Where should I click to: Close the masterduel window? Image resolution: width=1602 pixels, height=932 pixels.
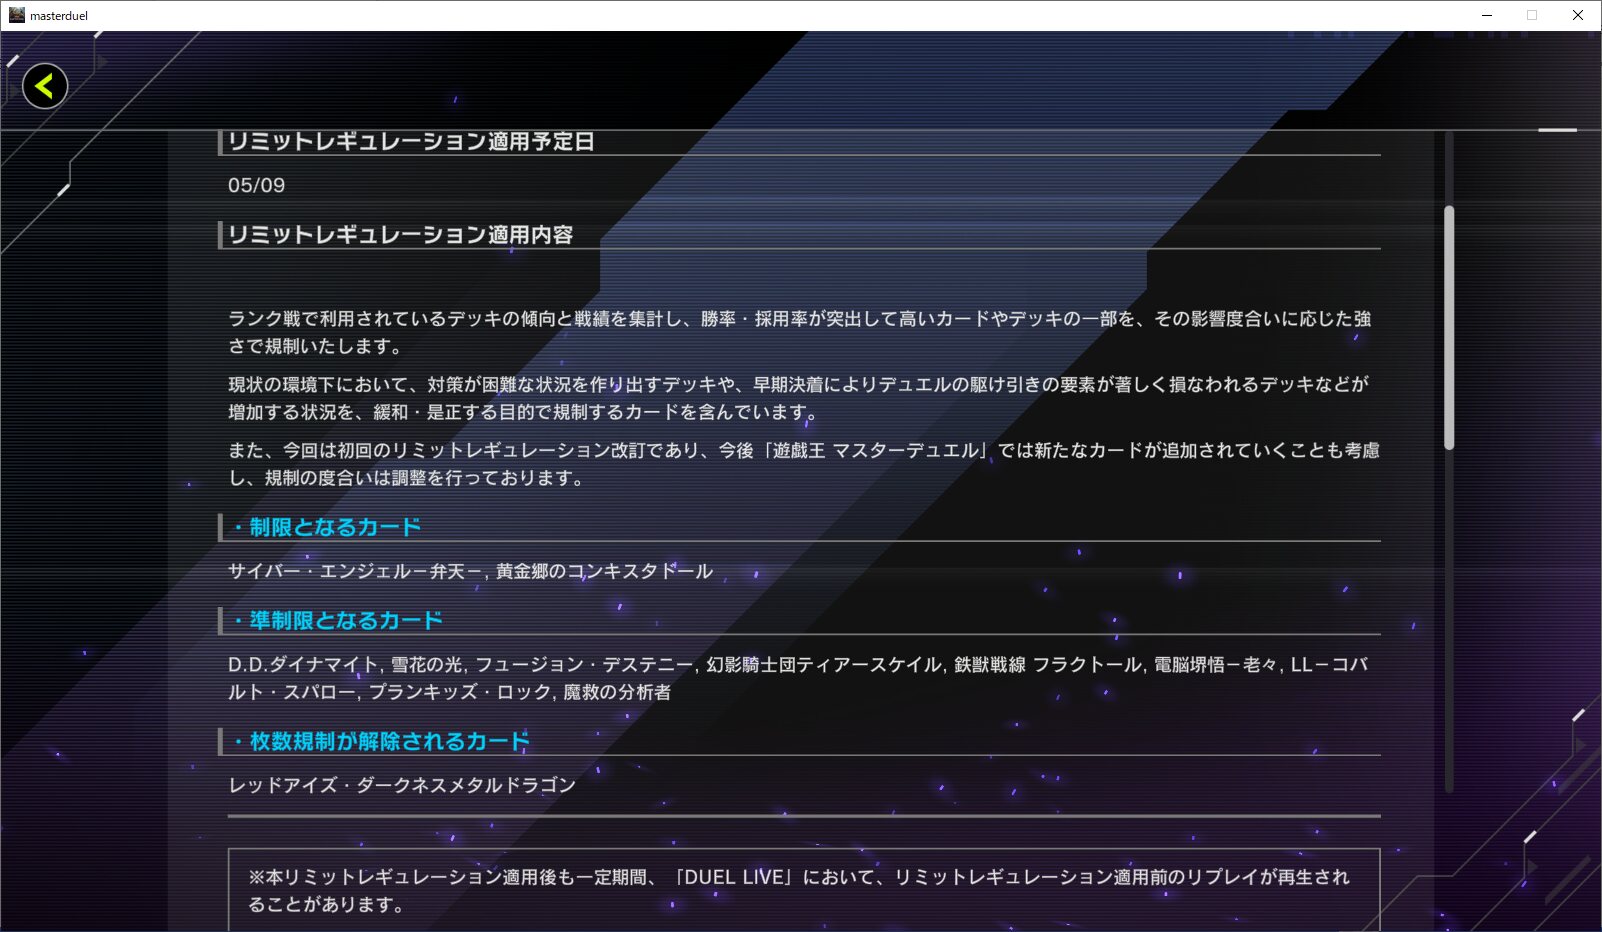1578,15
